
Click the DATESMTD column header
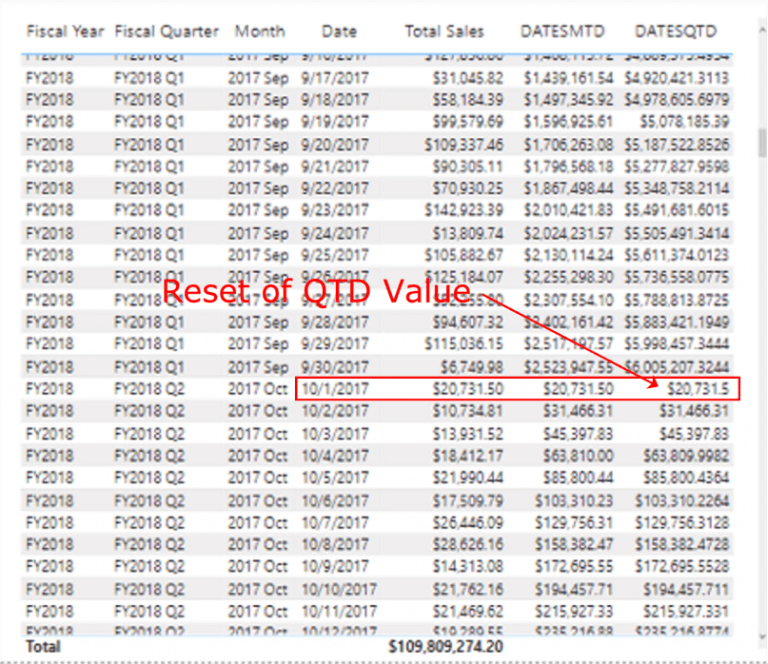click(x=562, y=31)
